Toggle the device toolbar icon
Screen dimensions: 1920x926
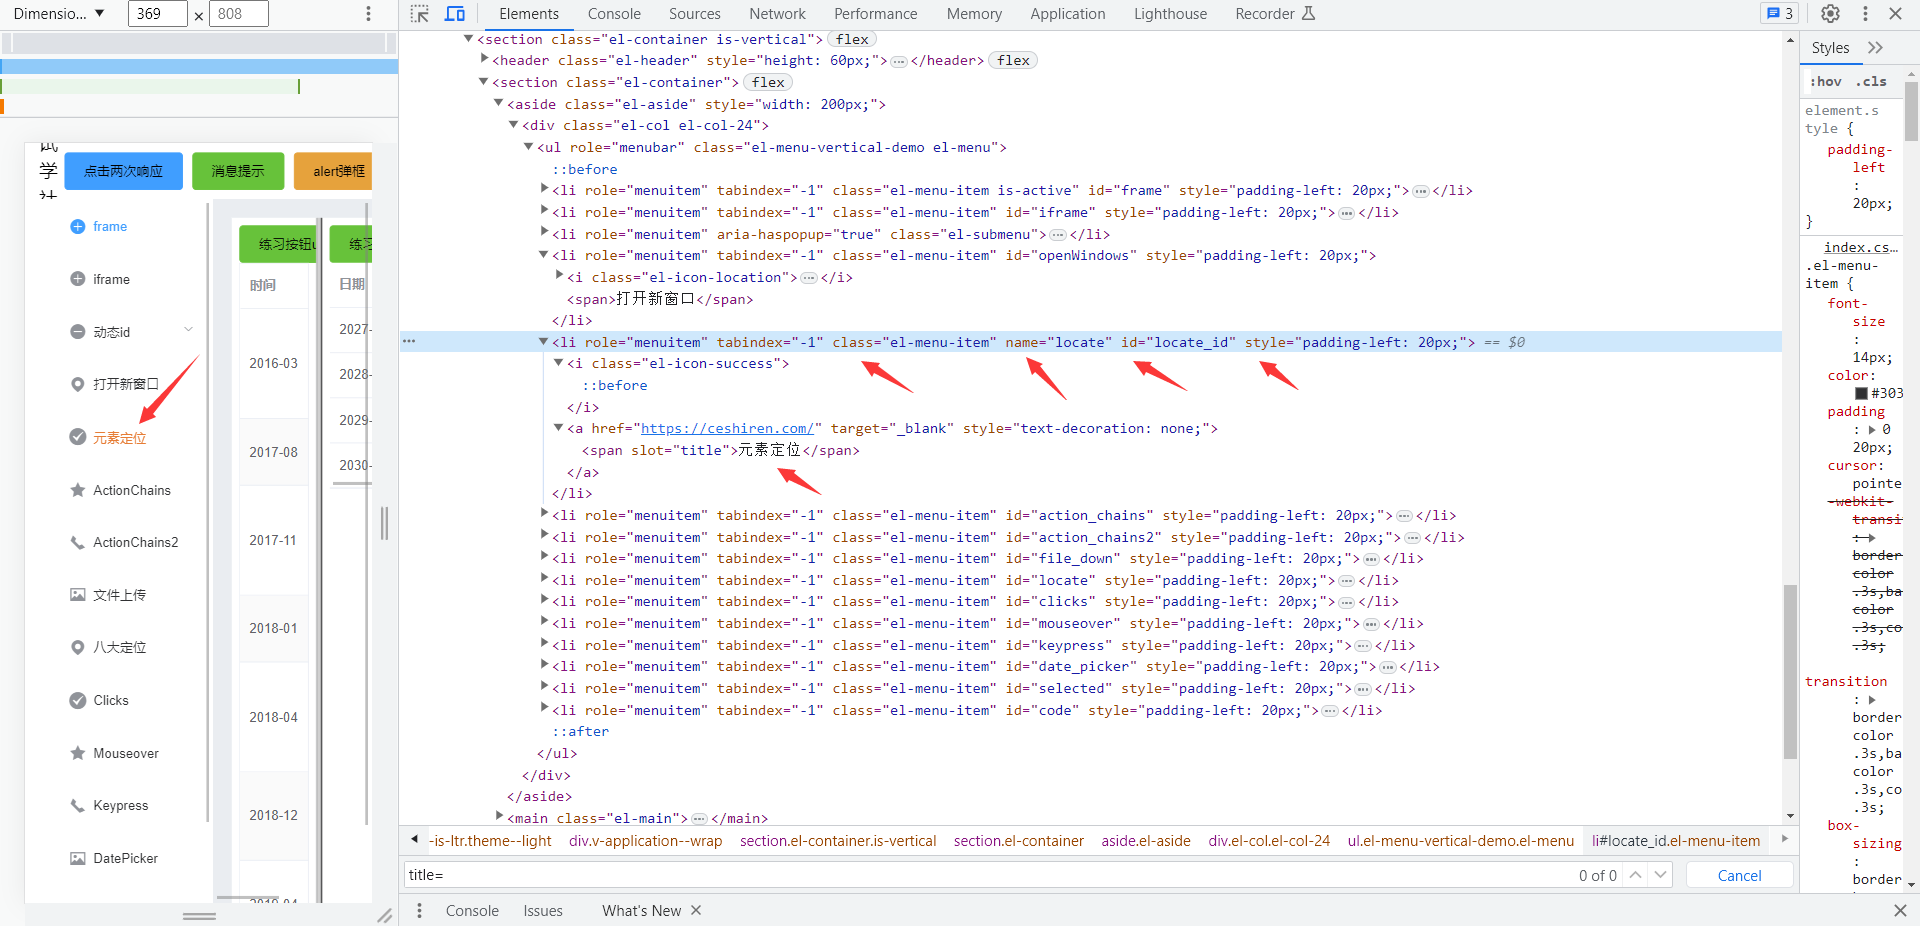(x=455, y=14)
